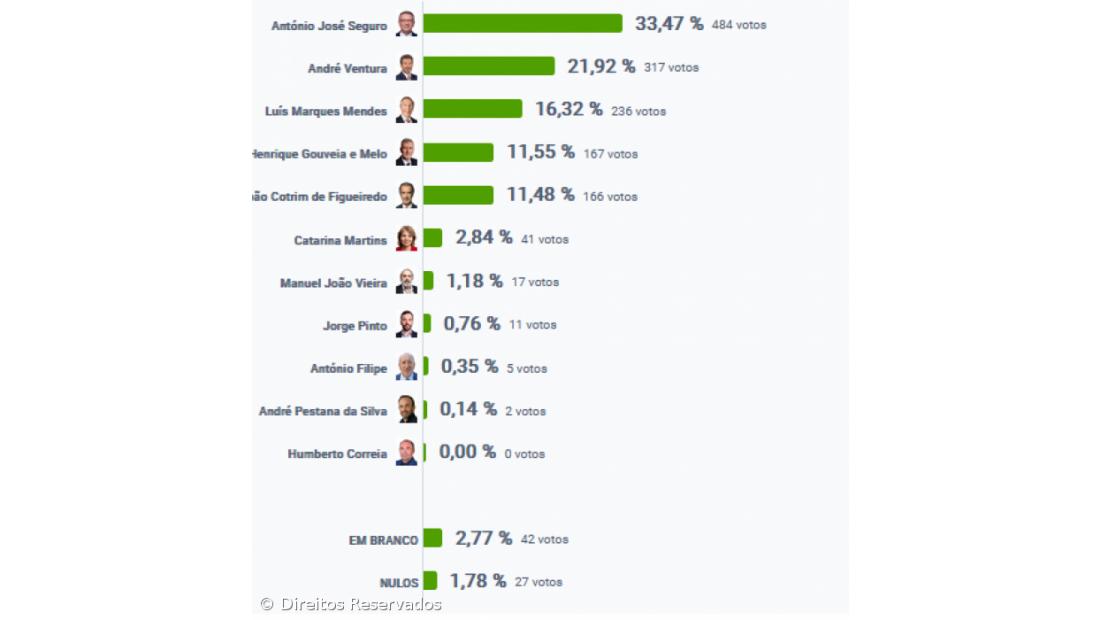The image size is (1100, 620).
Task: Click the EM BRANCO green bar
Action: point(432,538)
